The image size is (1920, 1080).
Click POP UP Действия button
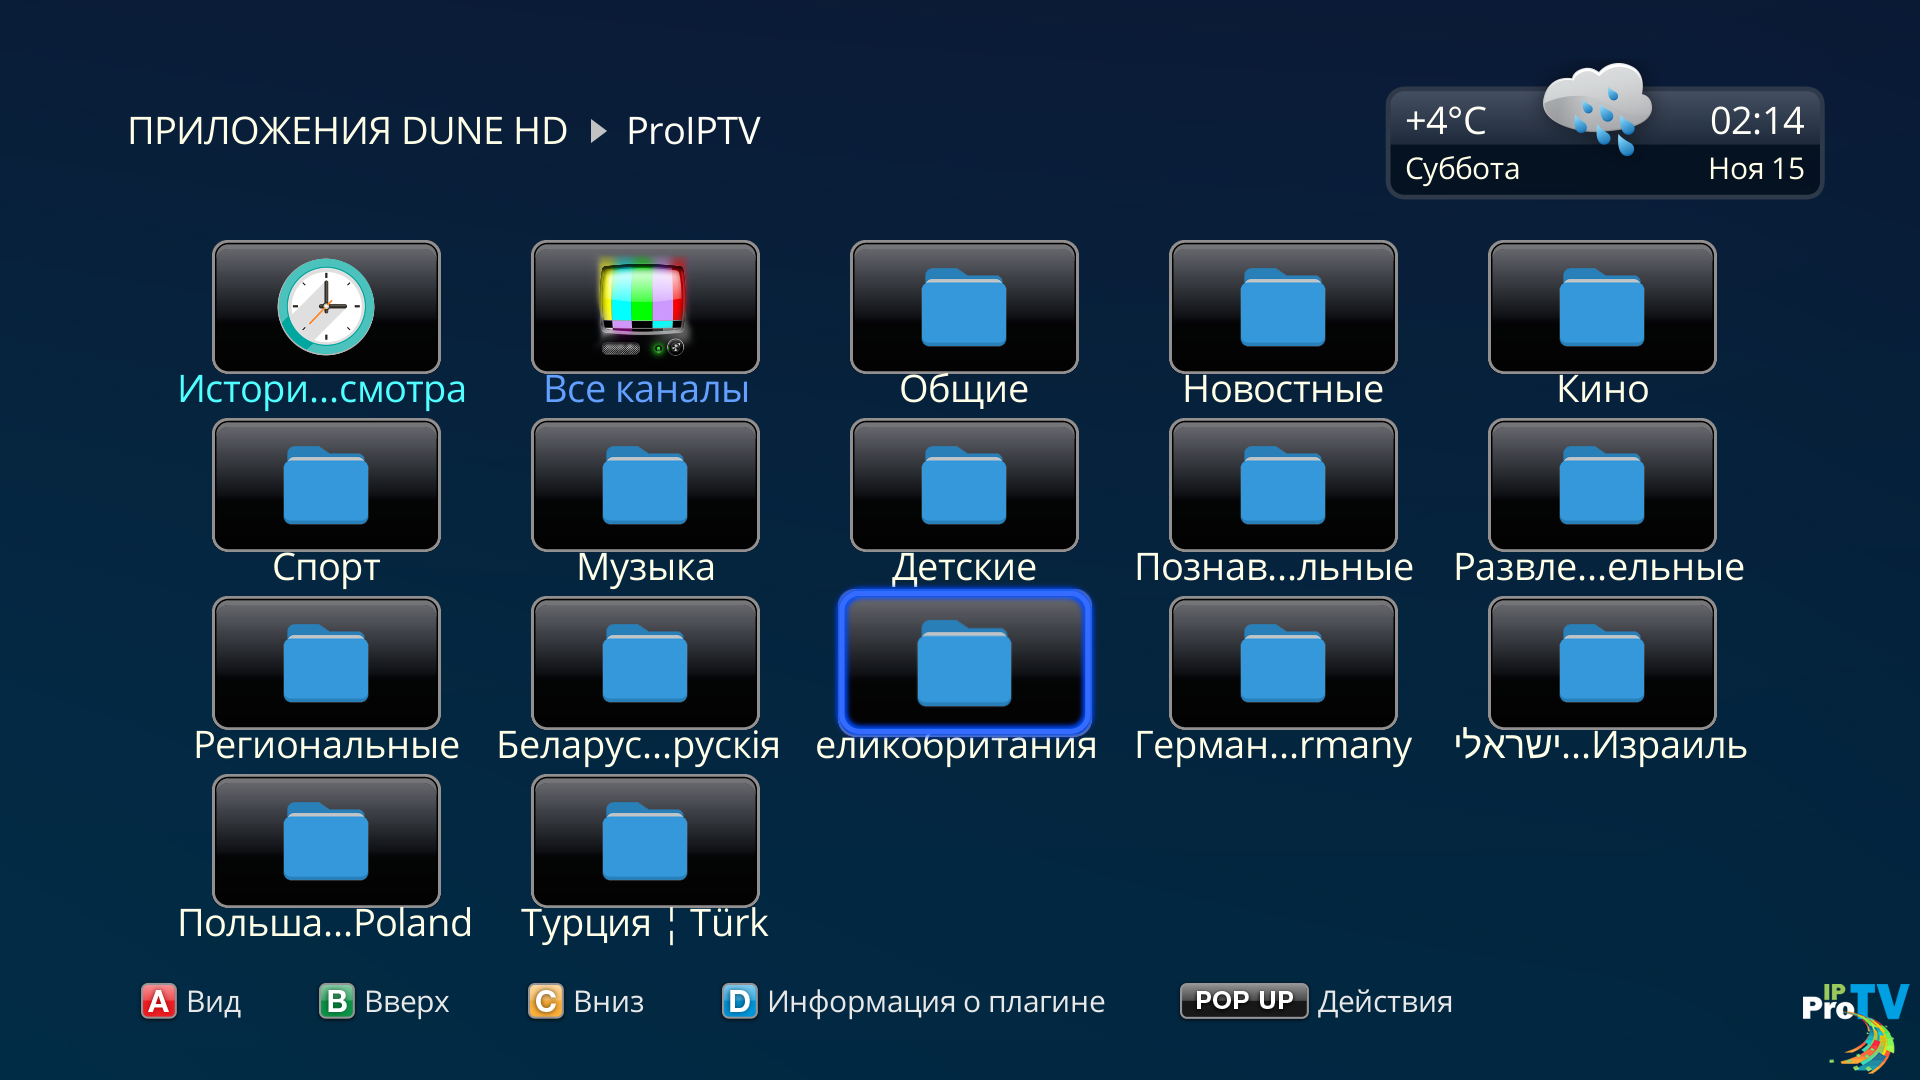1244,1001
